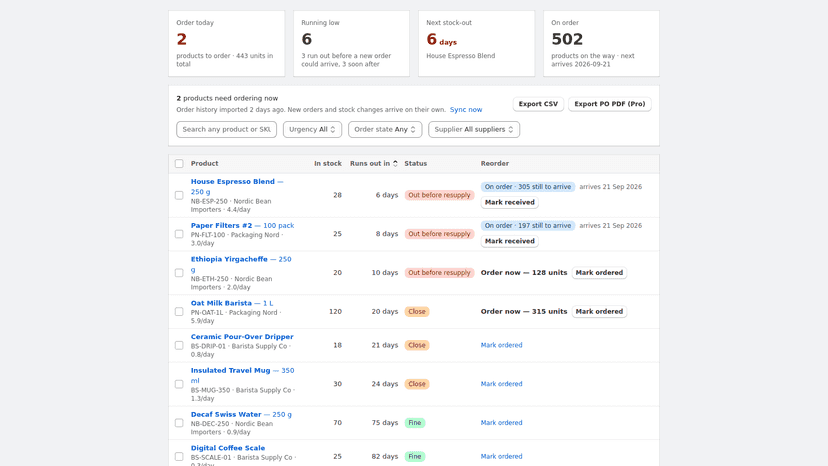Viewport: 828px width, 466px height.
Task: Check the Digital Coffee Scale checkbox
Action: tap(179, 456)
